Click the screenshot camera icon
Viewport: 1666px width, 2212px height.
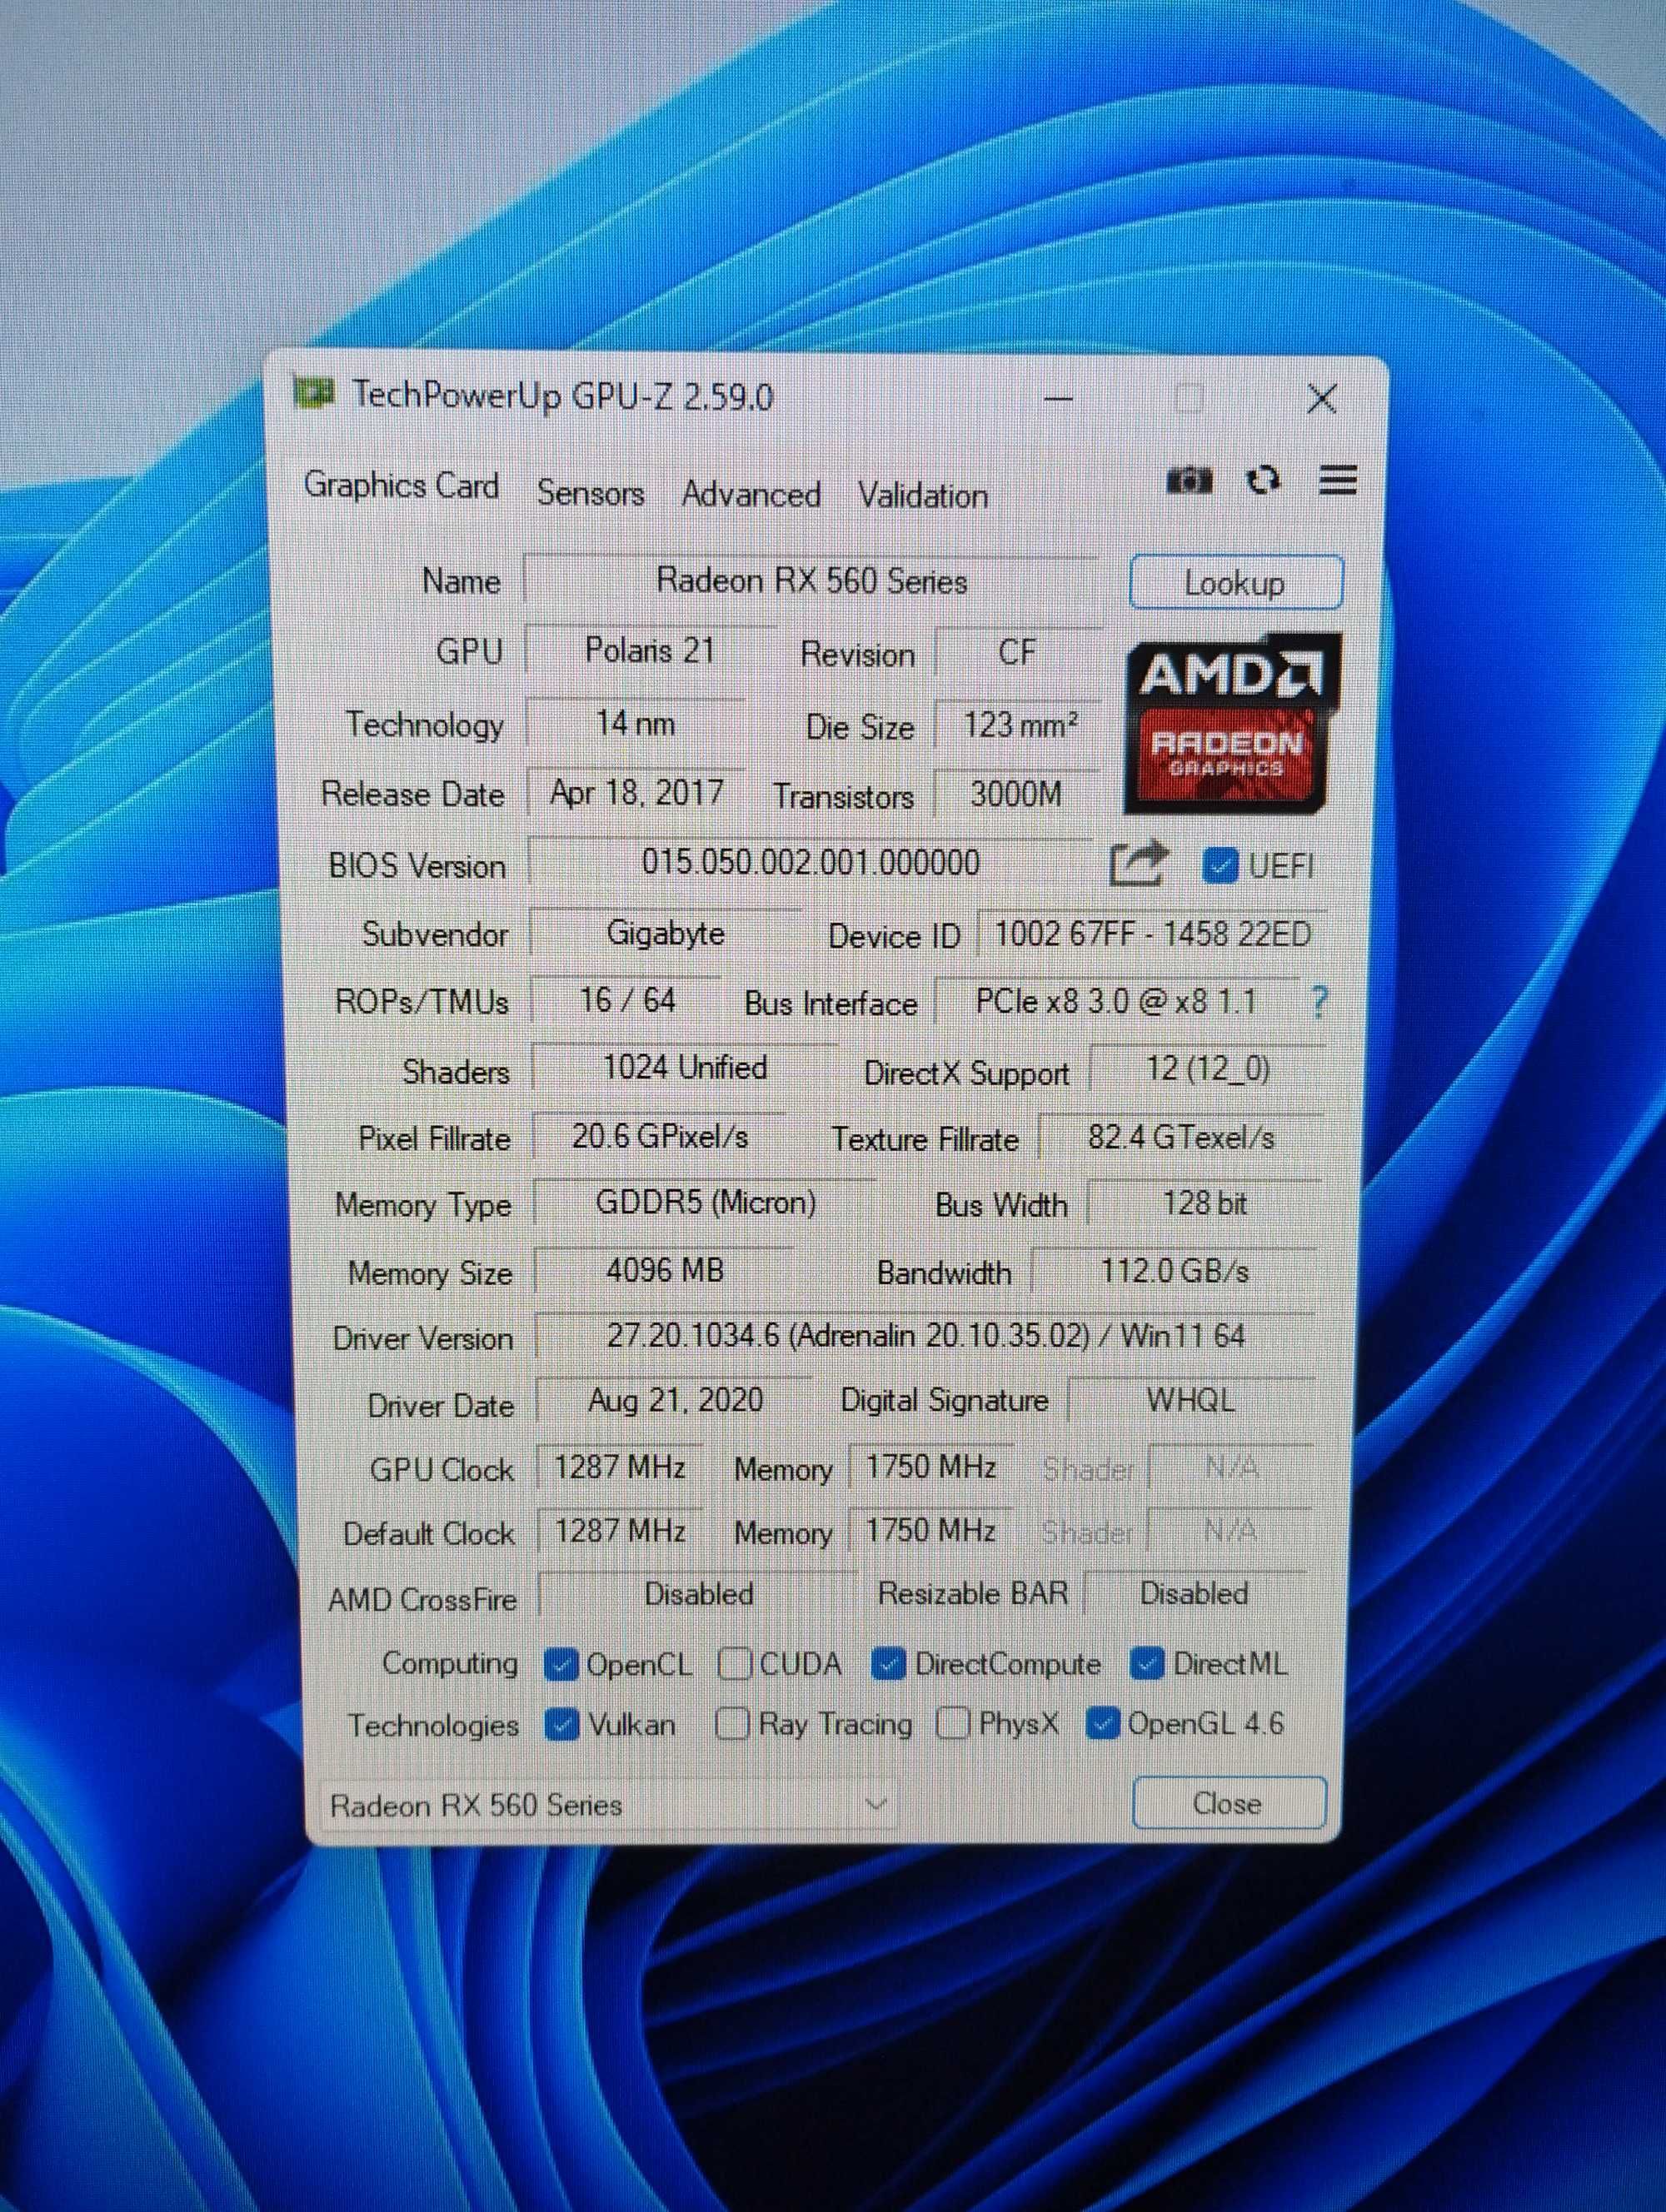(1189, 481)
